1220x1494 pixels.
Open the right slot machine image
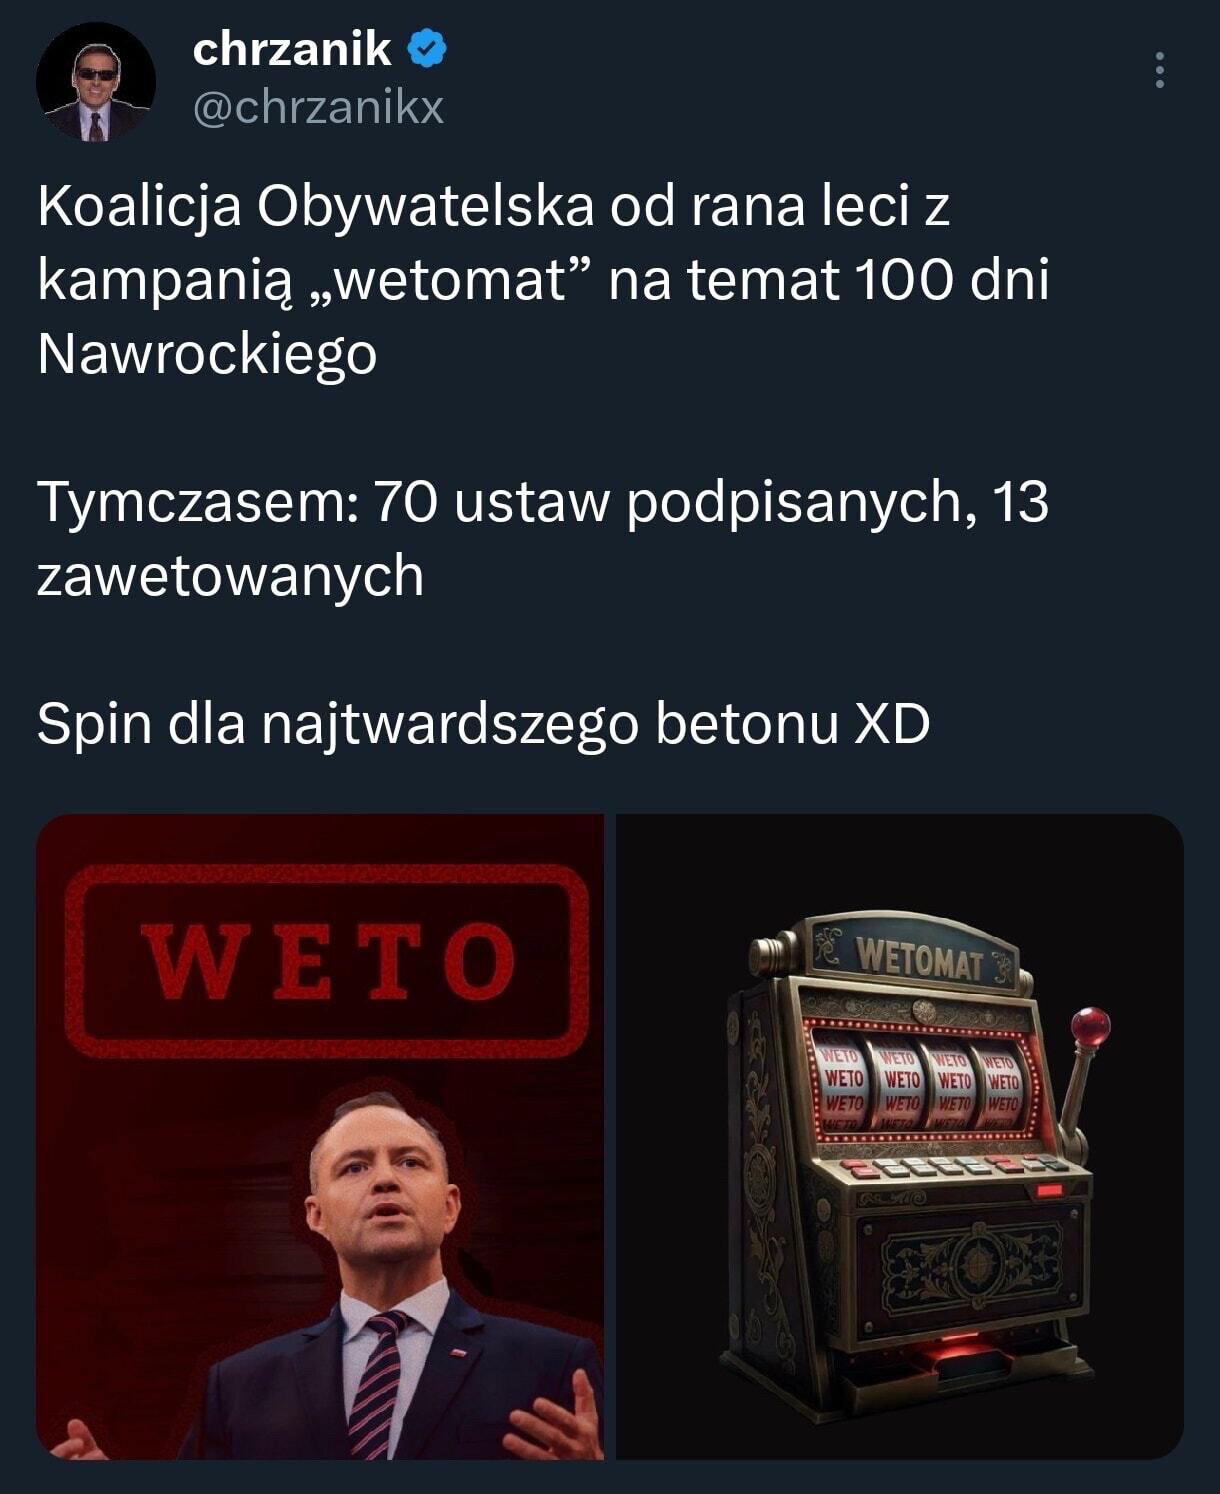pyautogui.click(x=899, y=1136)
